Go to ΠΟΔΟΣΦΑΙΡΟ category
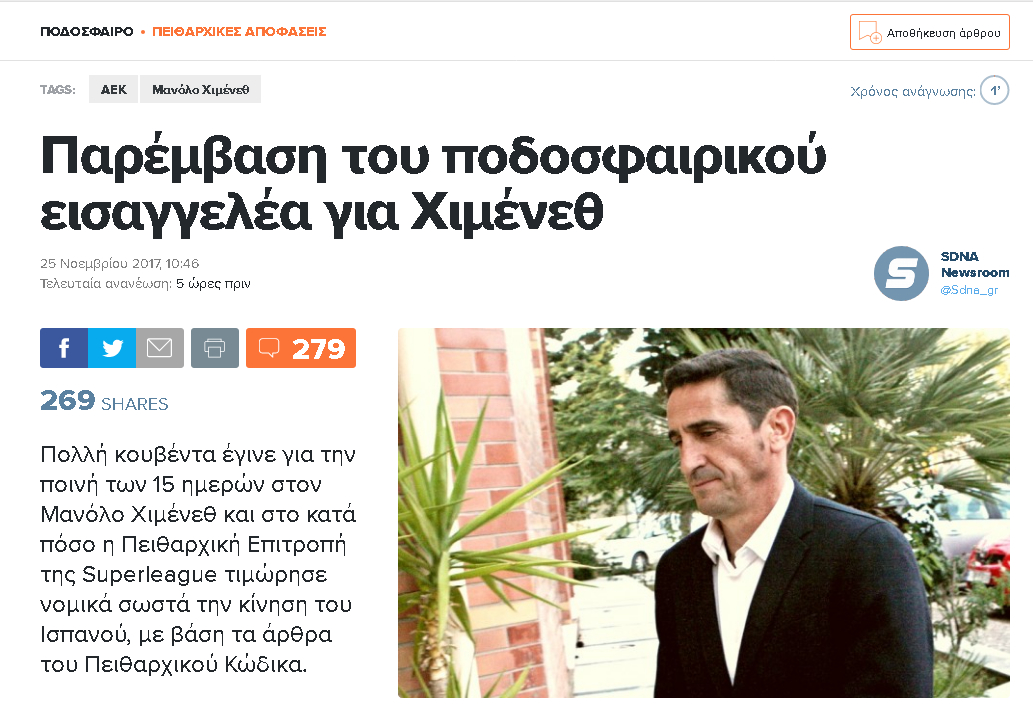Image resolution: width=1033 pixels, height=725 pixels. [86, 32]
